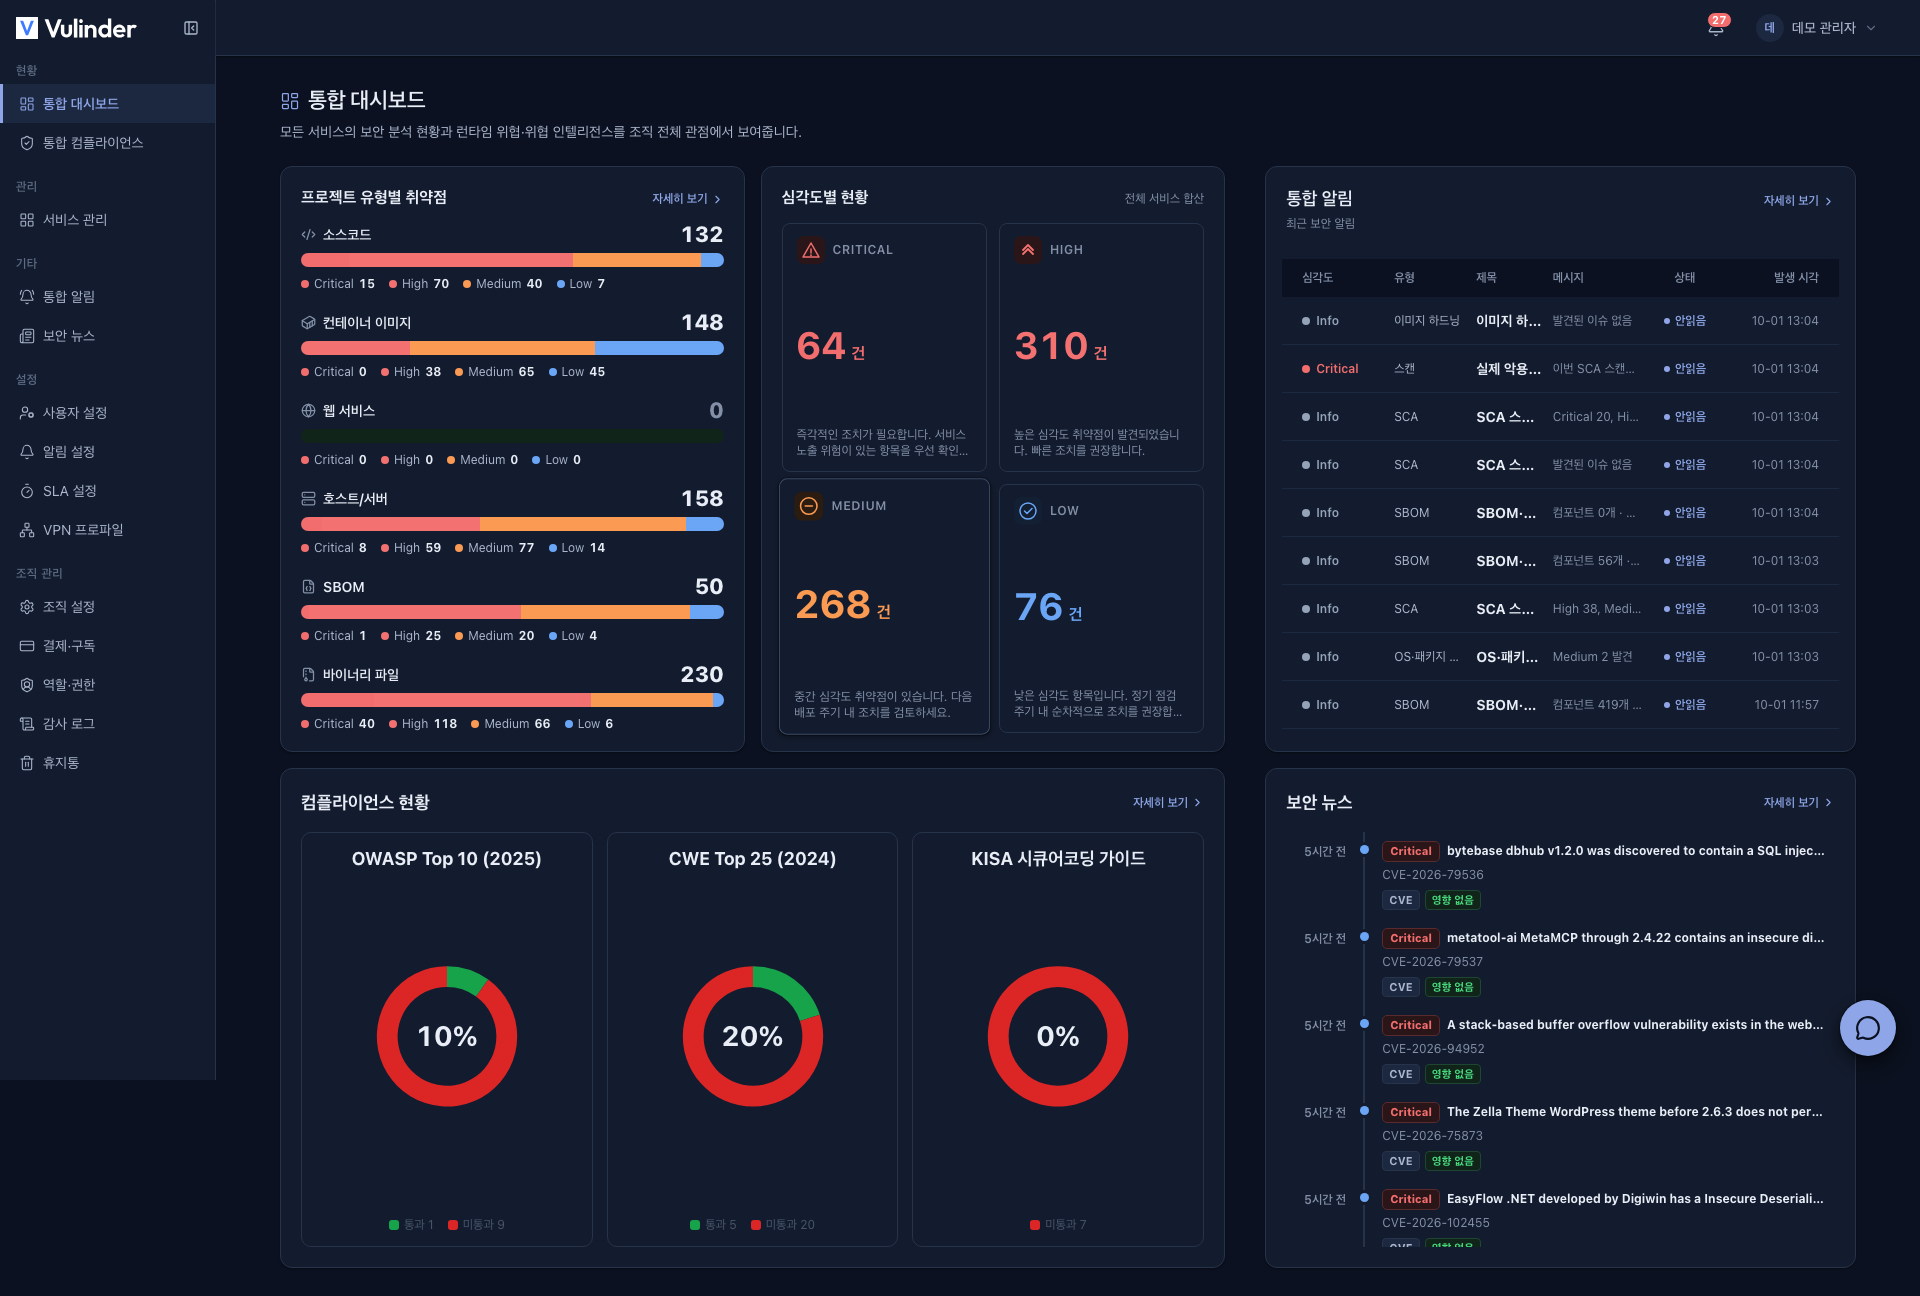1920x1296 pixels.
Task: Open the HIGH 310건 severity card
Action: pos(1101,347)
